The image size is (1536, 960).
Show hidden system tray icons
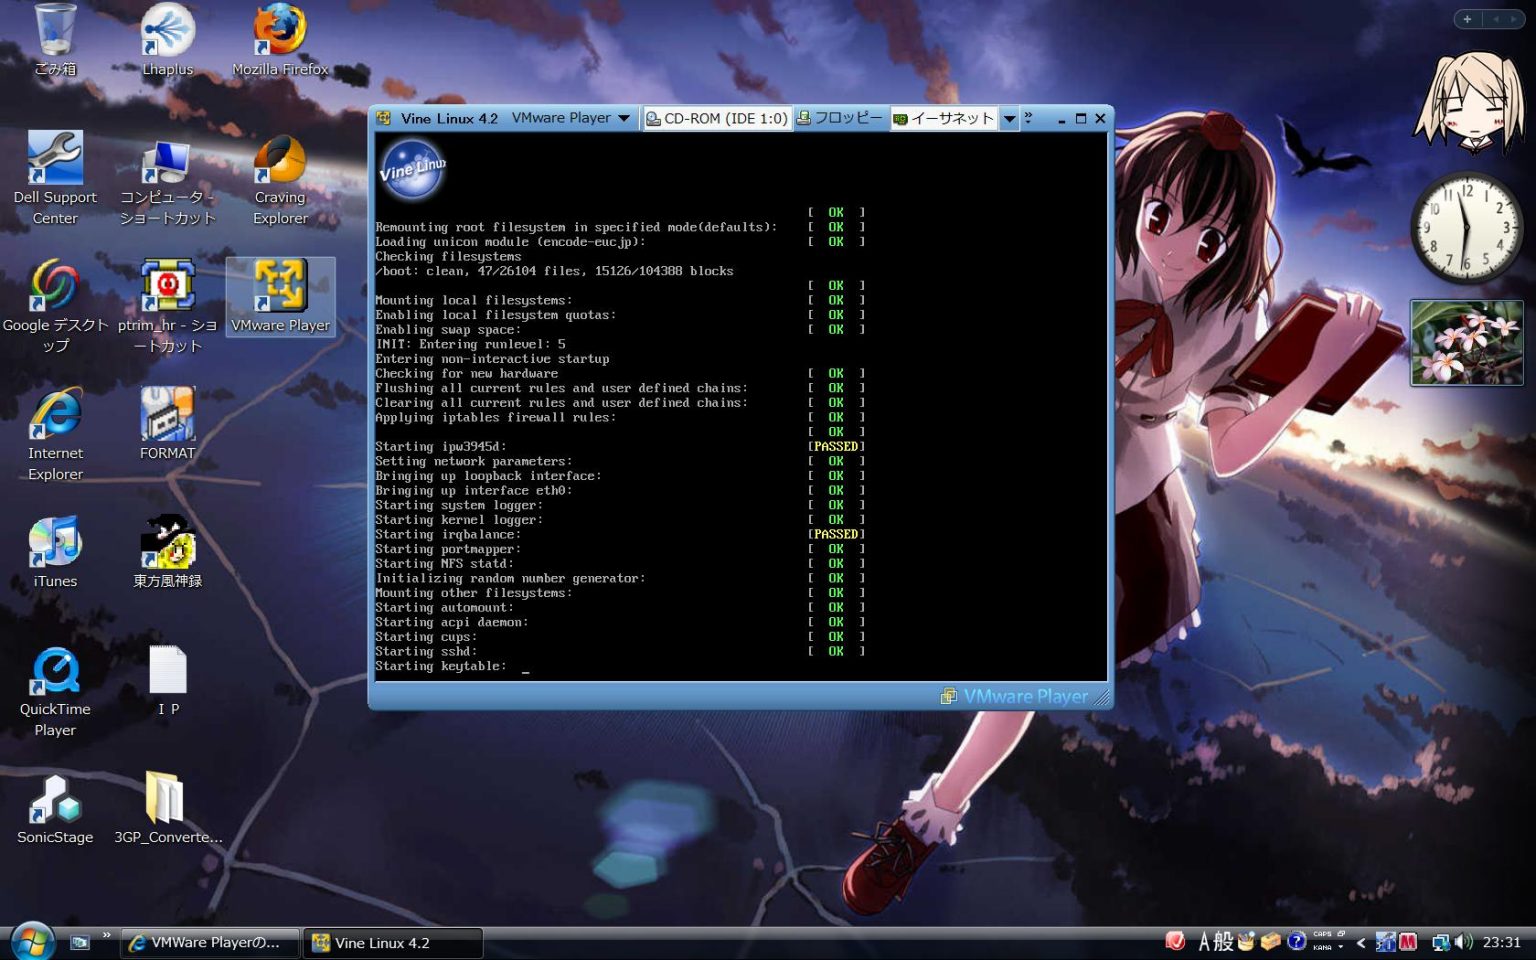(1360, 942)
